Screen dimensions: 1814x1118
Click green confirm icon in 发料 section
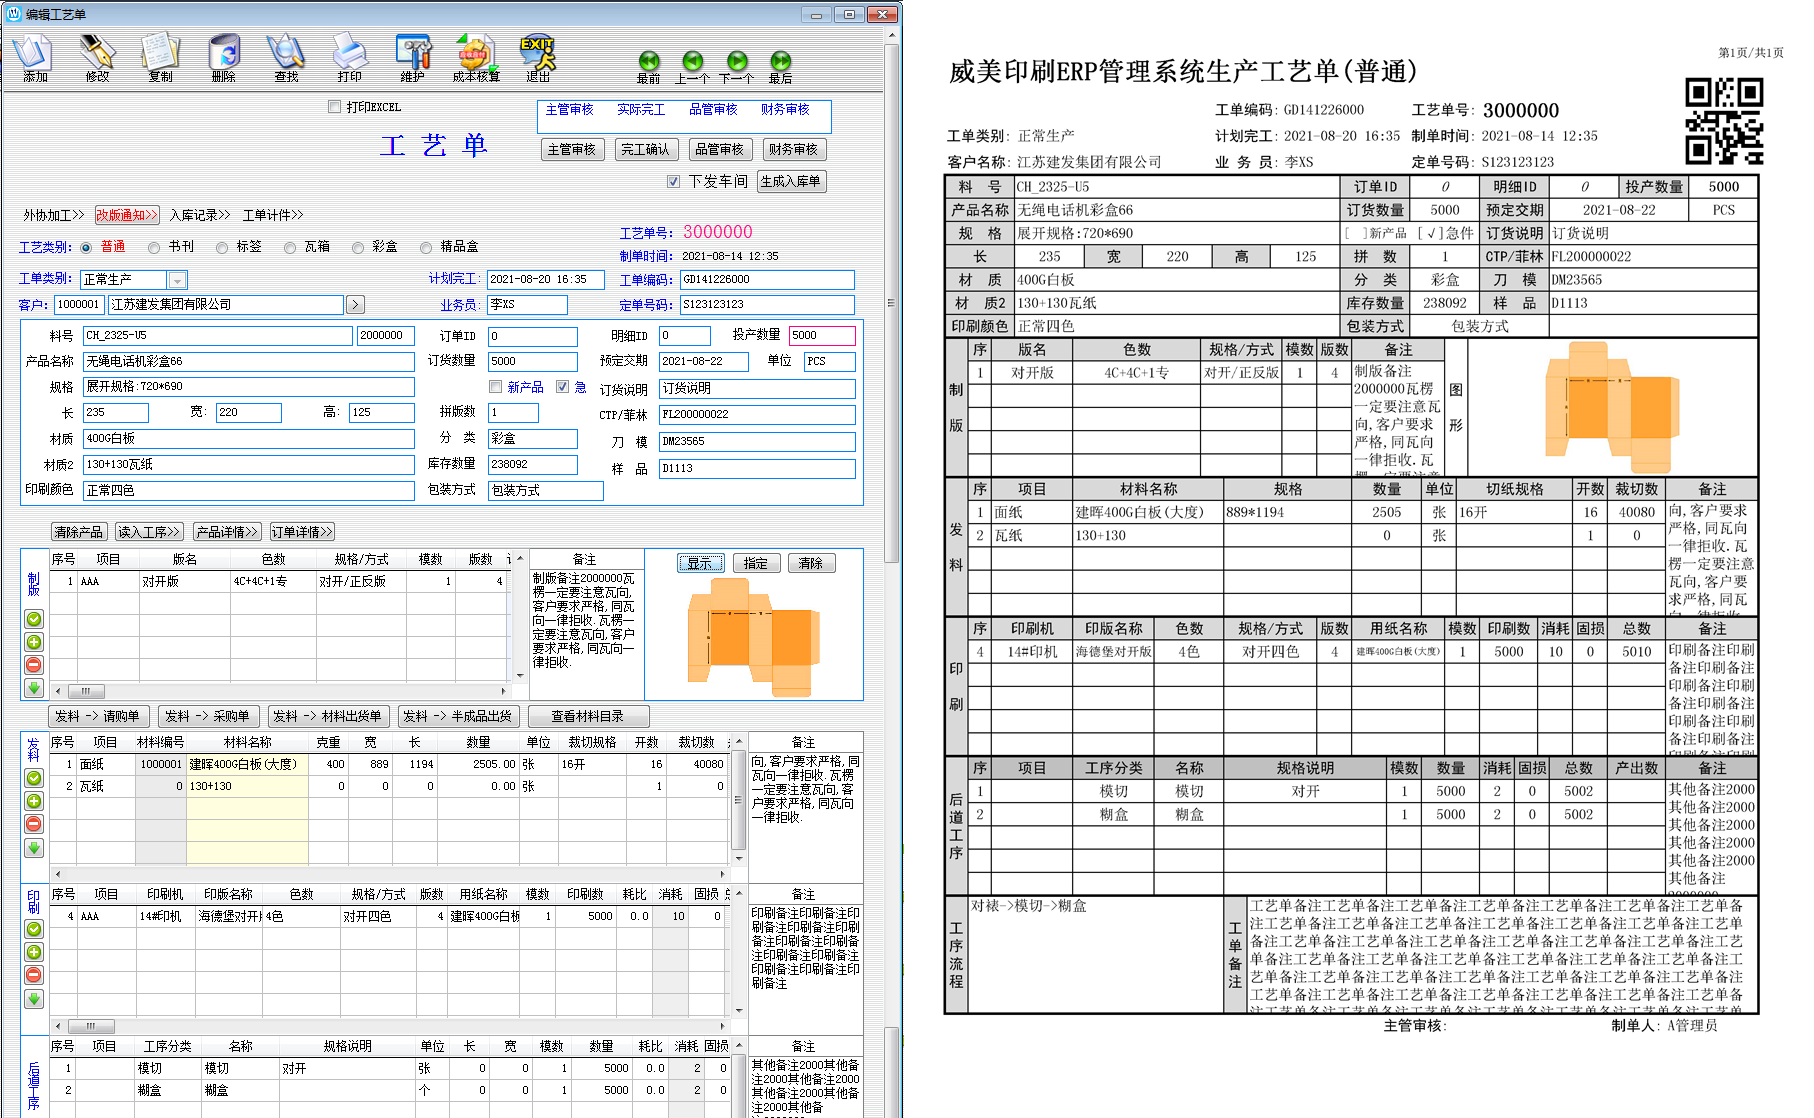click(x=34, y=778)
